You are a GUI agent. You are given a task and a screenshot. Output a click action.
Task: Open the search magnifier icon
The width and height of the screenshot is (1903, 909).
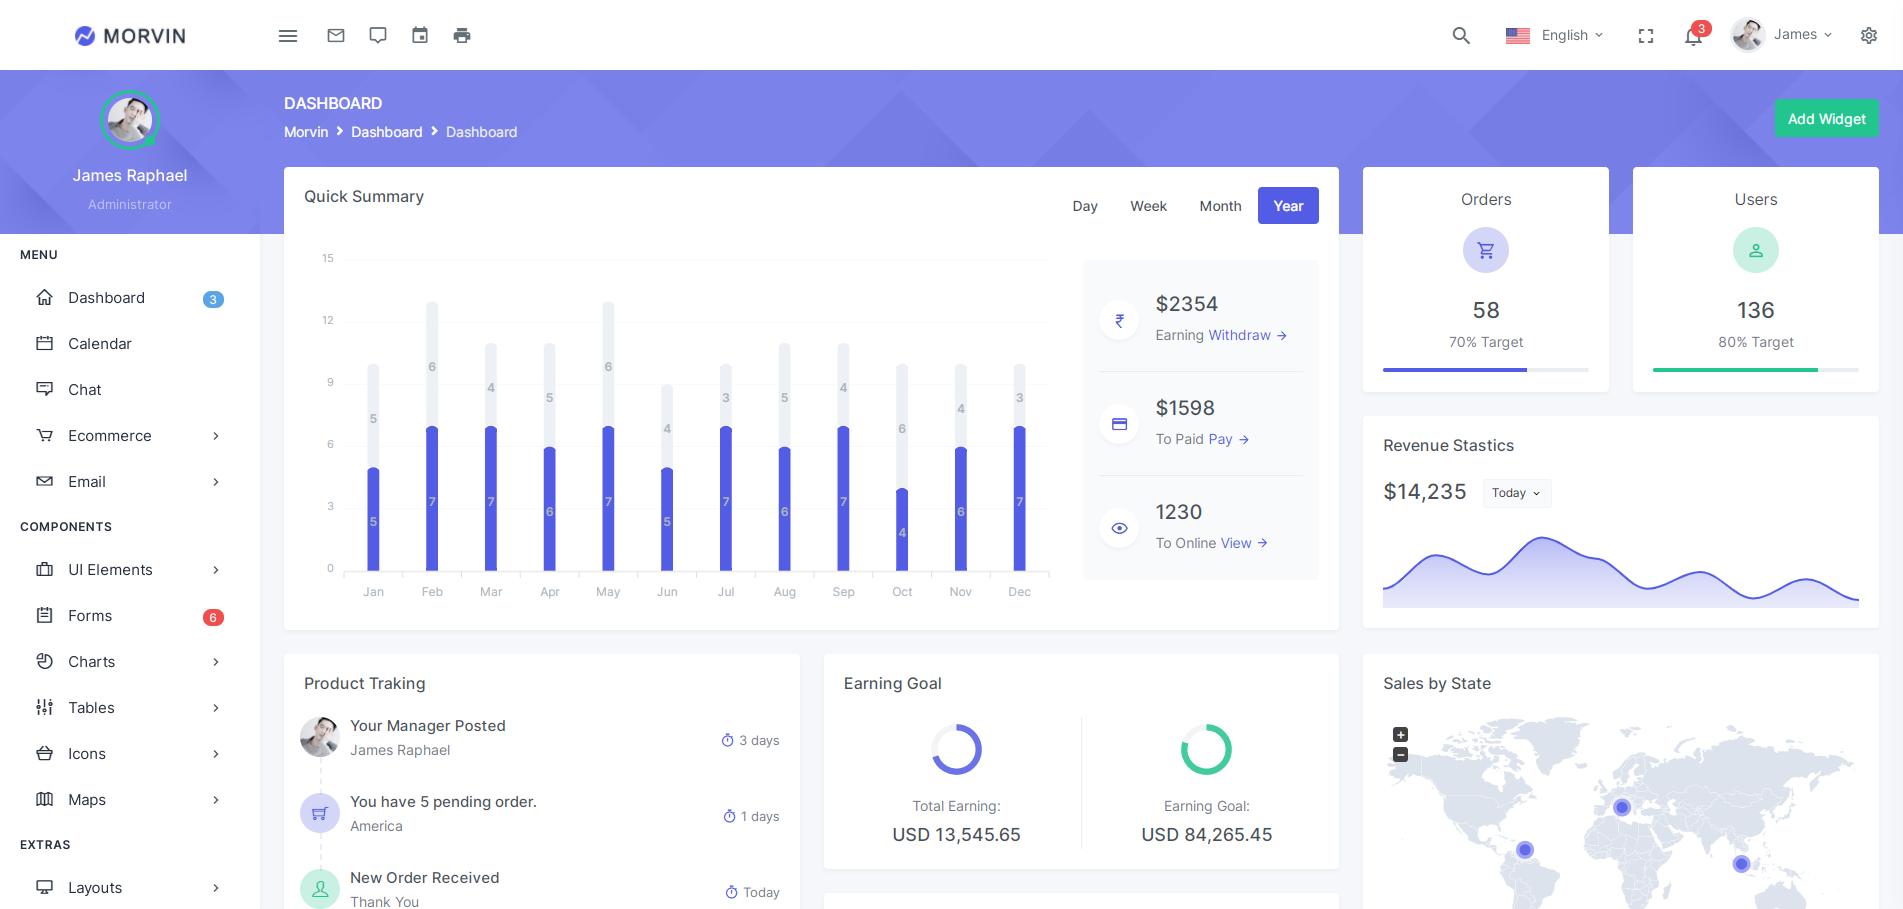coord(1461,36)
